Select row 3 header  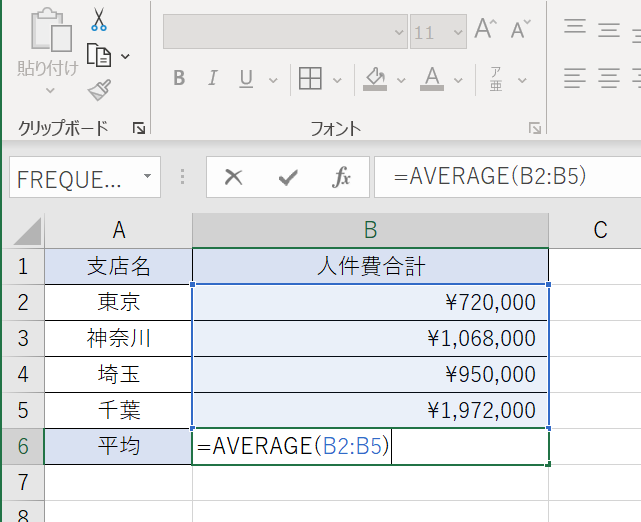click(22, 338)
